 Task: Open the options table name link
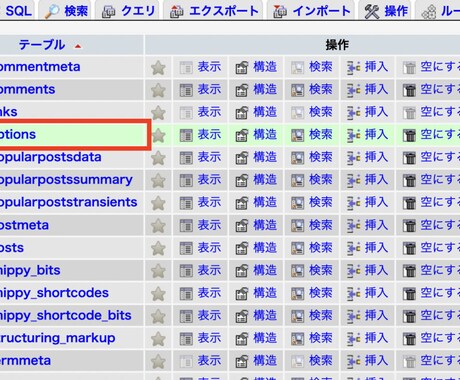(x=18, y=135)
